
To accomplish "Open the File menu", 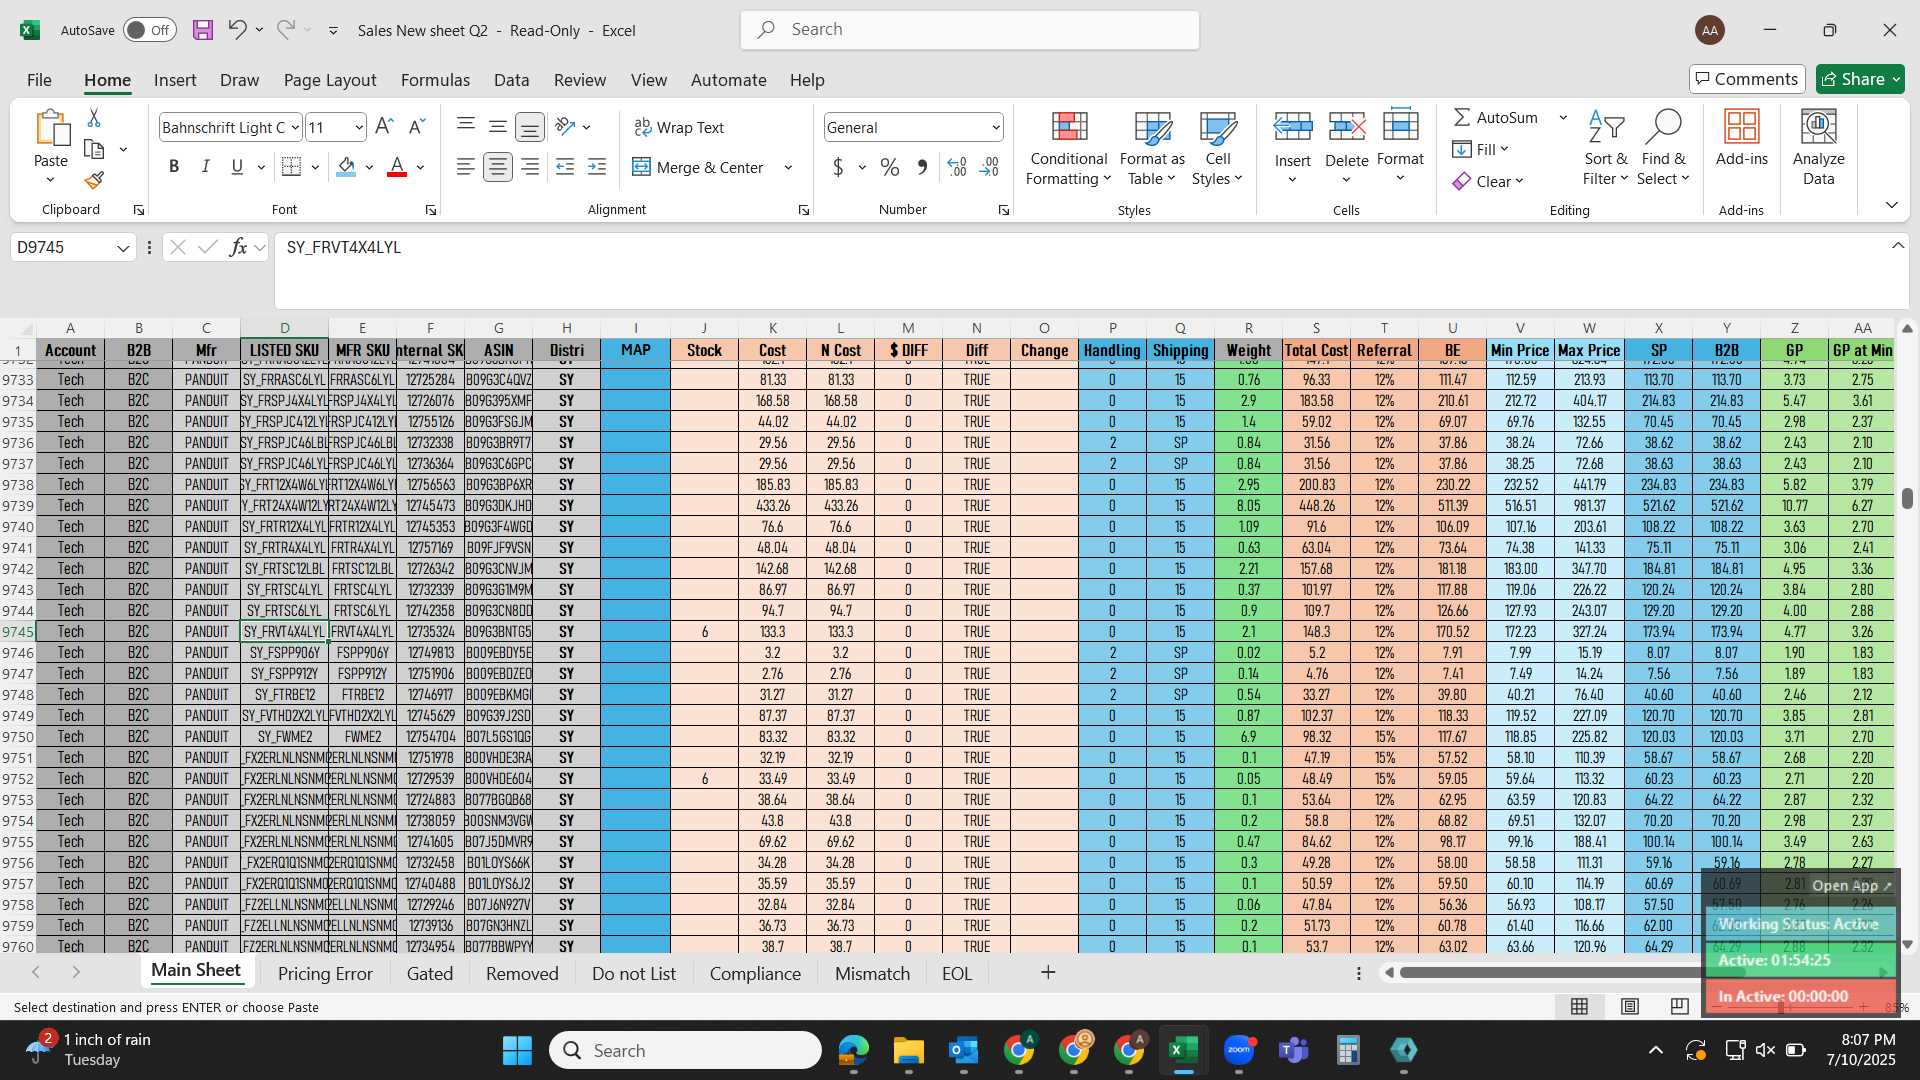I will 39,80.
